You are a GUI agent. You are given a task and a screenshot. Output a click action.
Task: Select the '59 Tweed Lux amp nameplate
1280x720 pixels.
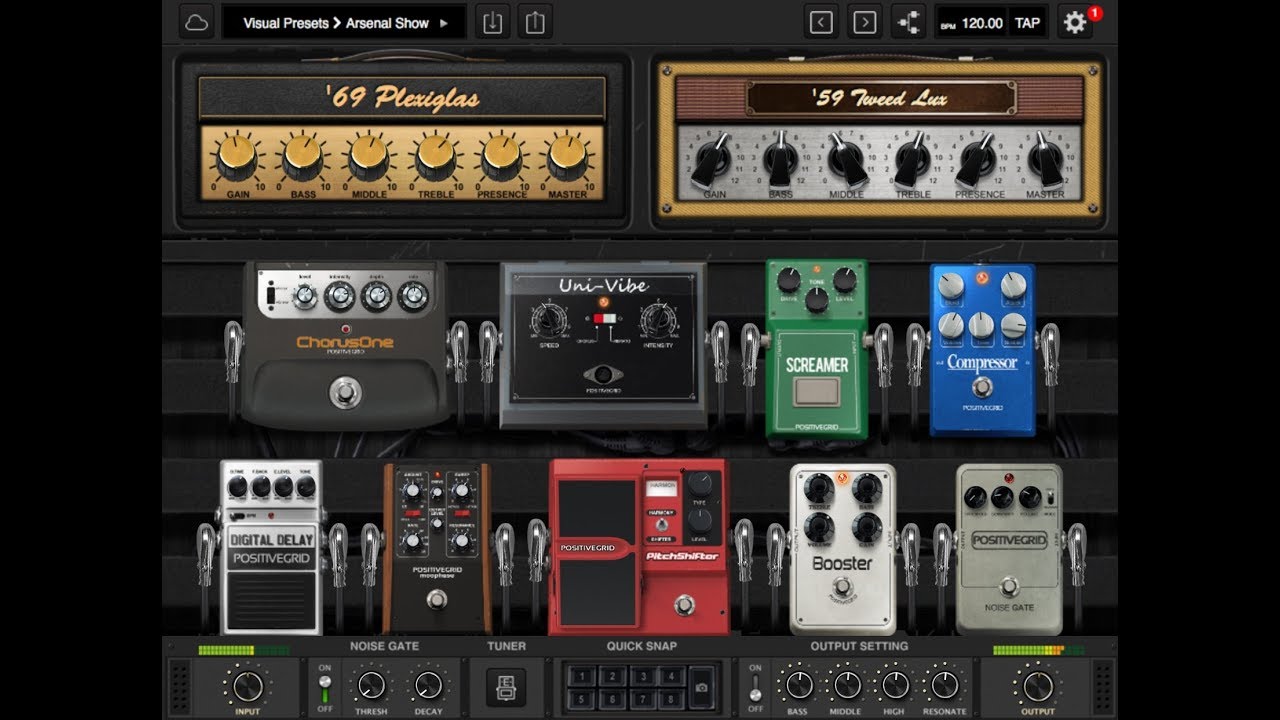tap(879, 98)
